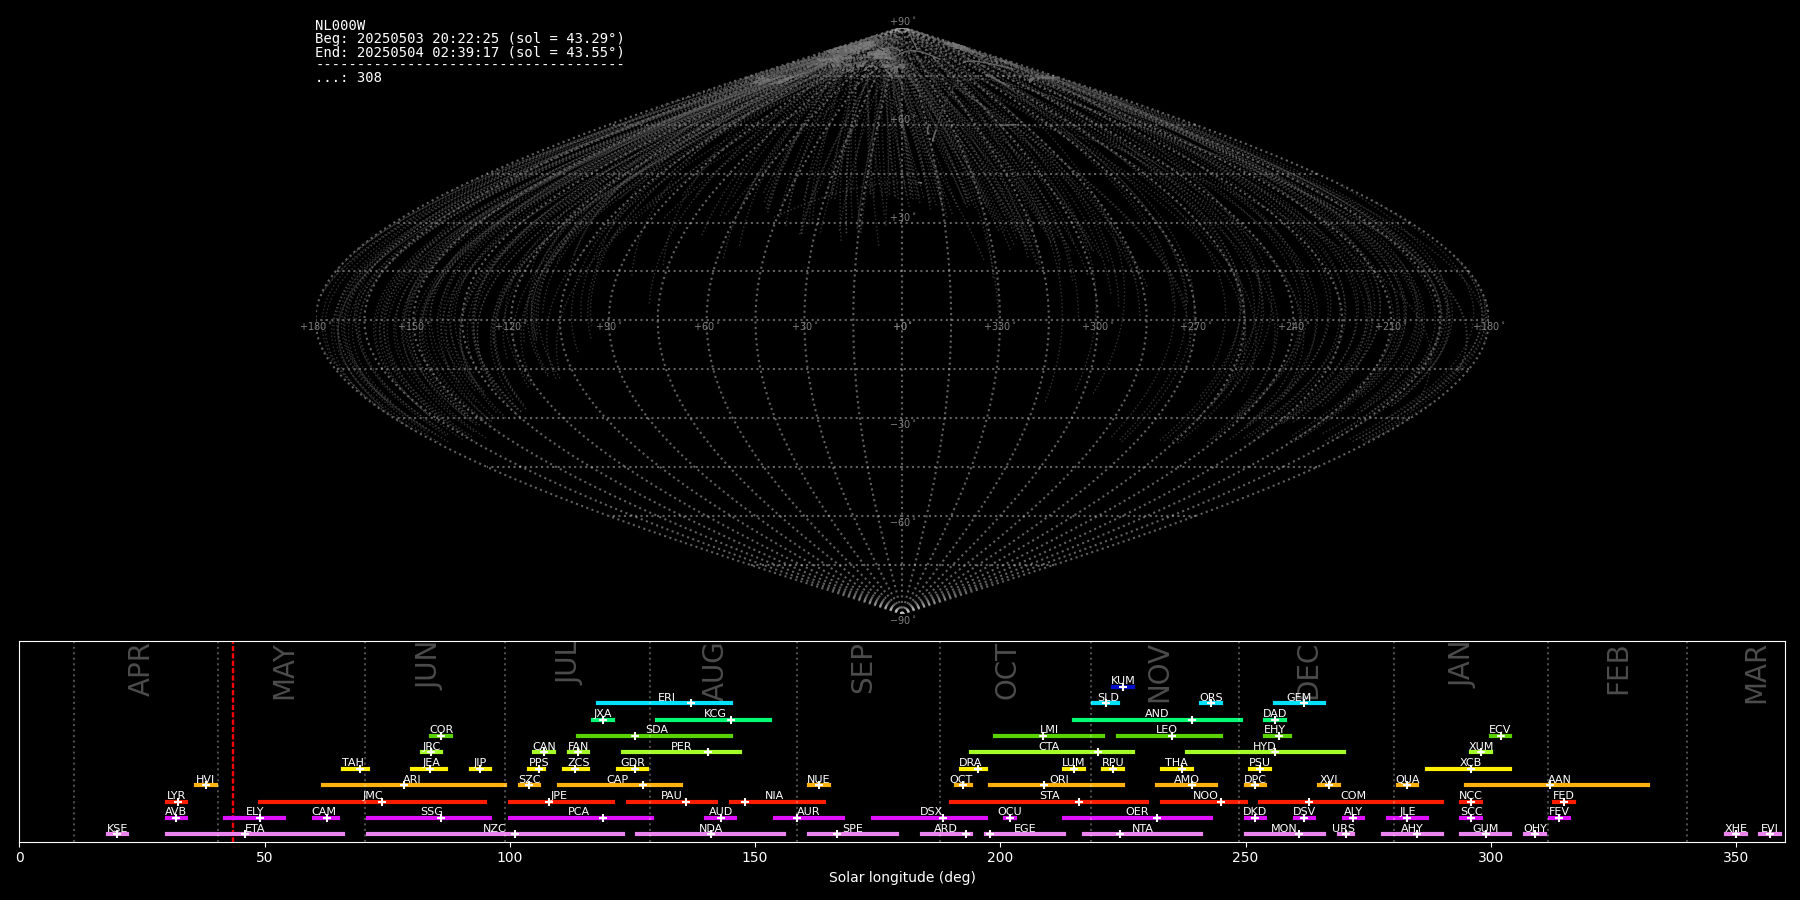Click the AND shower label
Image resolution: width=1800 pixels, height=900 pixels.
(x=1157, y=713)
